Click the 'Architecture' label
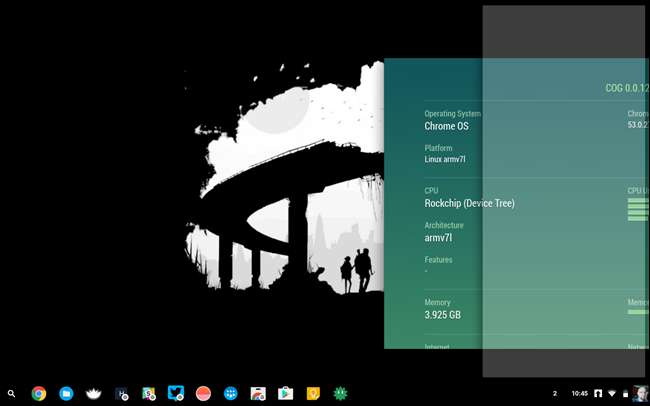The width and height of the screenshot is (650, 406). click(444, 225)
